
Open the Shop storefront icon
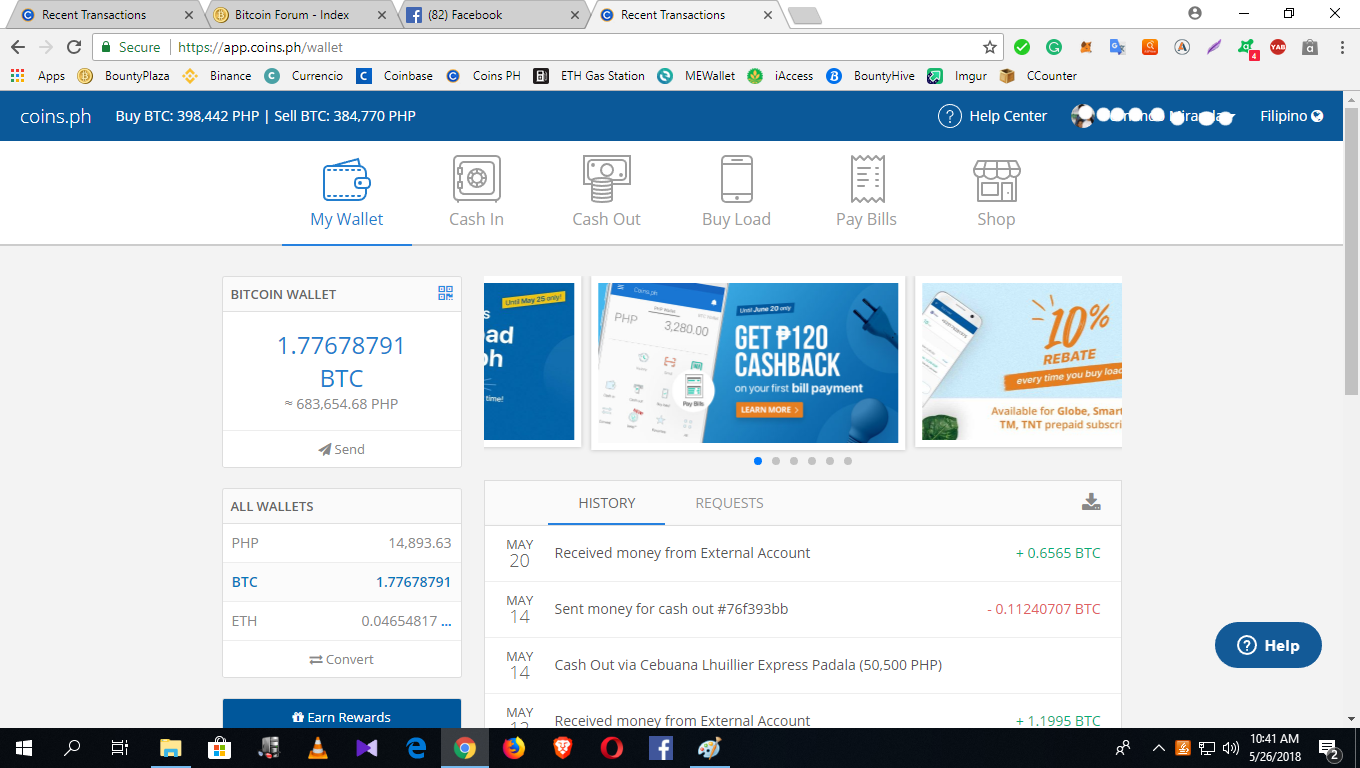tap(996, 181)
